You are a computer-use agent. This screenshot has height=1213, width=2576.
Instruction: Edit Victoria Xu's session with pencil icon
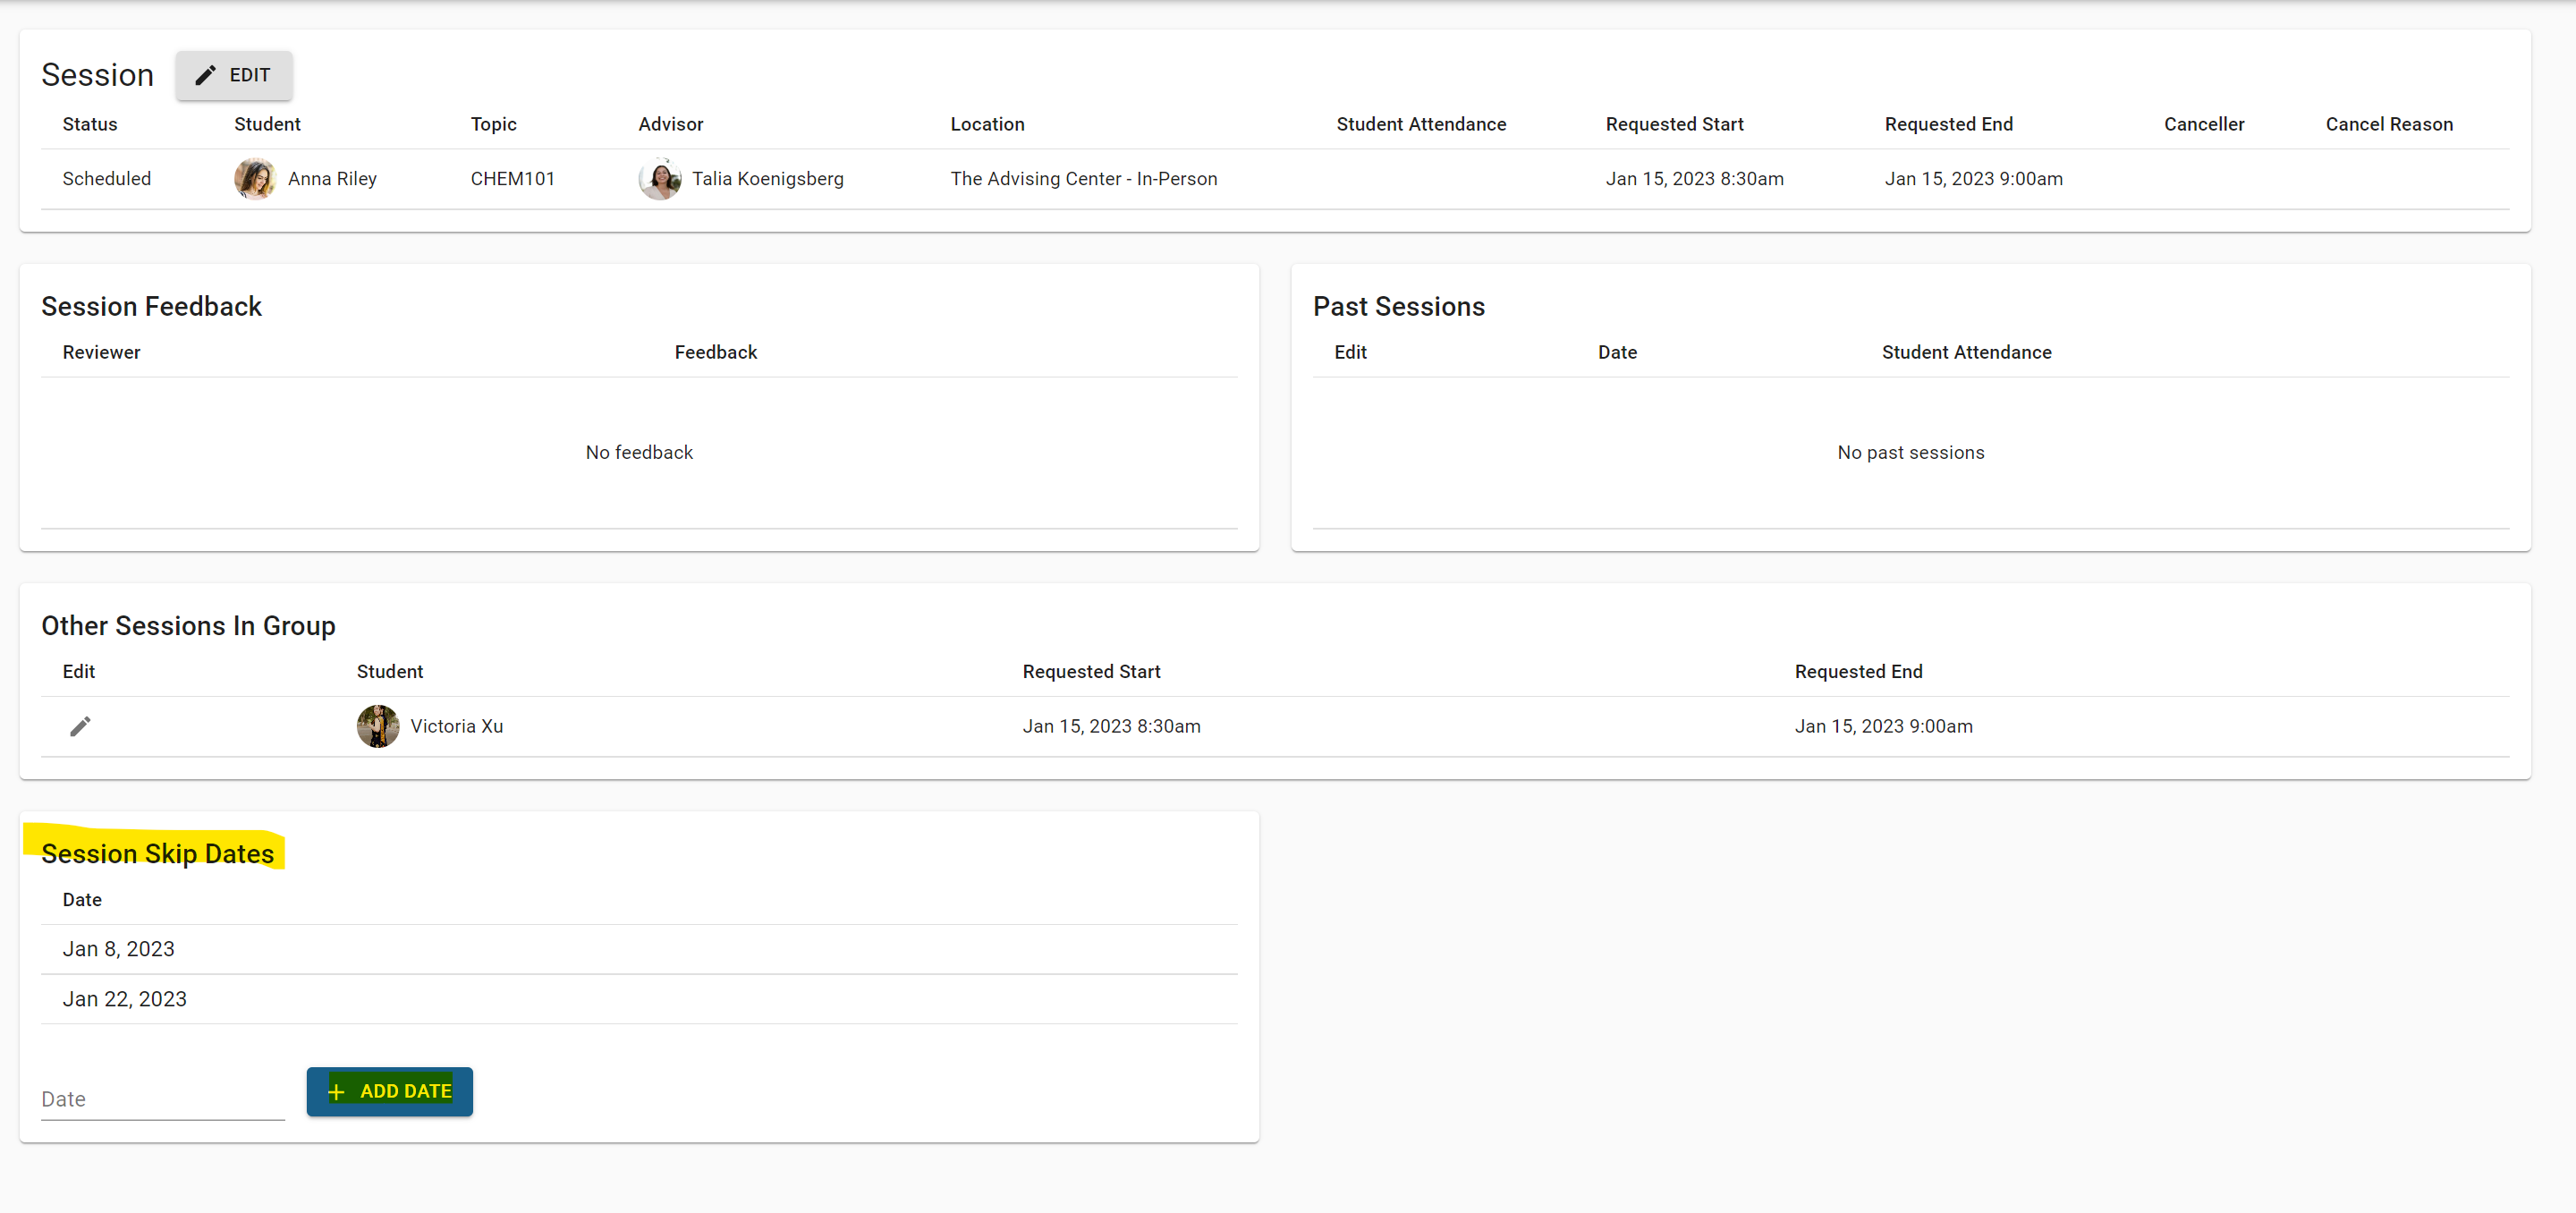pyautogui.click(x=80, y=726)
